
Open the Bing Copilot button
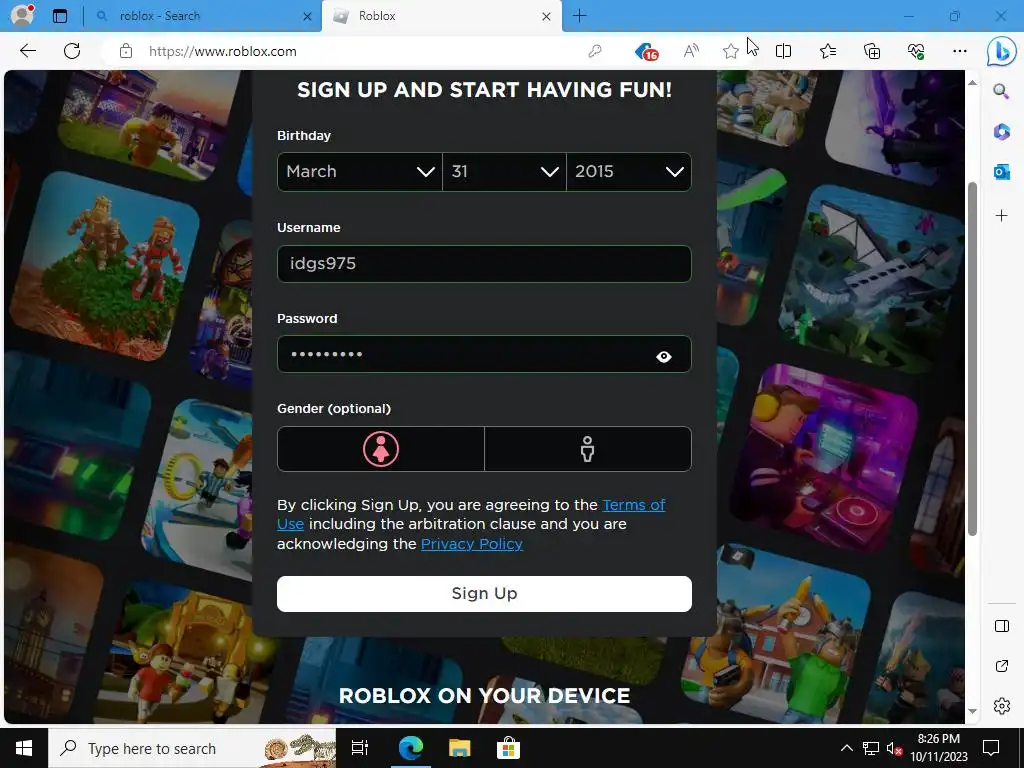1000,52
